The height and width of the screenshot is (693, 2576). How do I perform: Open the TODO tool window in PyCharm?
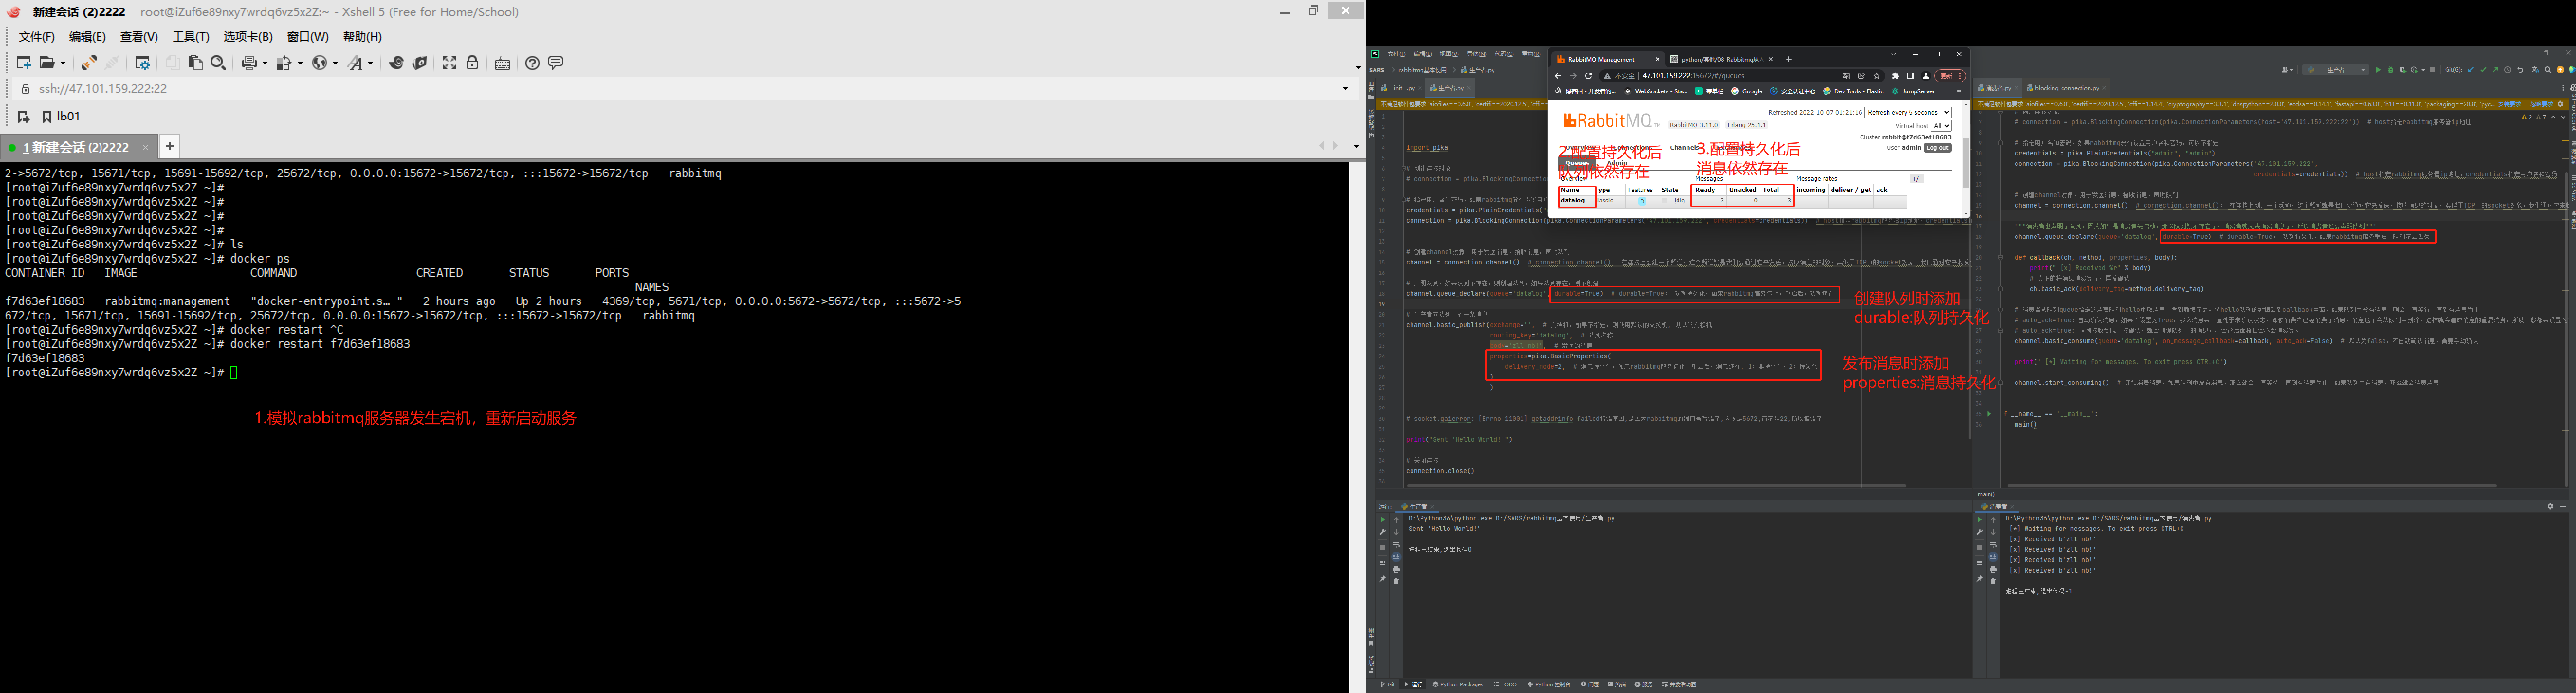click(x=1506, y=685)
